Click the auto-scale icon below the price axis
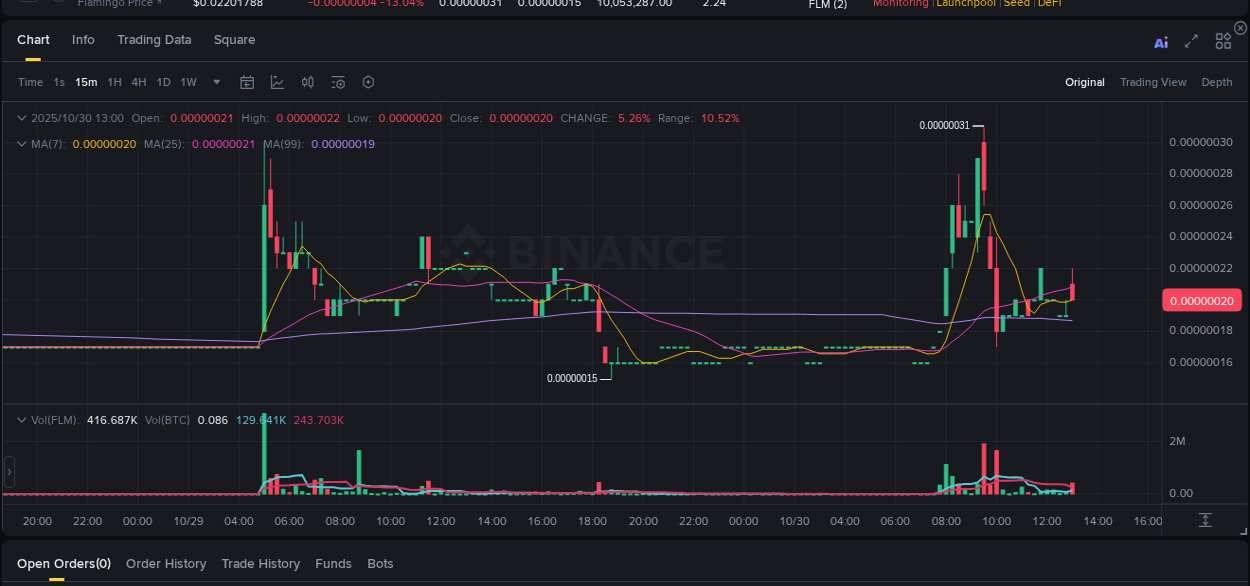Image resolution: width=1250 pixels, height=586 pixels. [1205, 520]
